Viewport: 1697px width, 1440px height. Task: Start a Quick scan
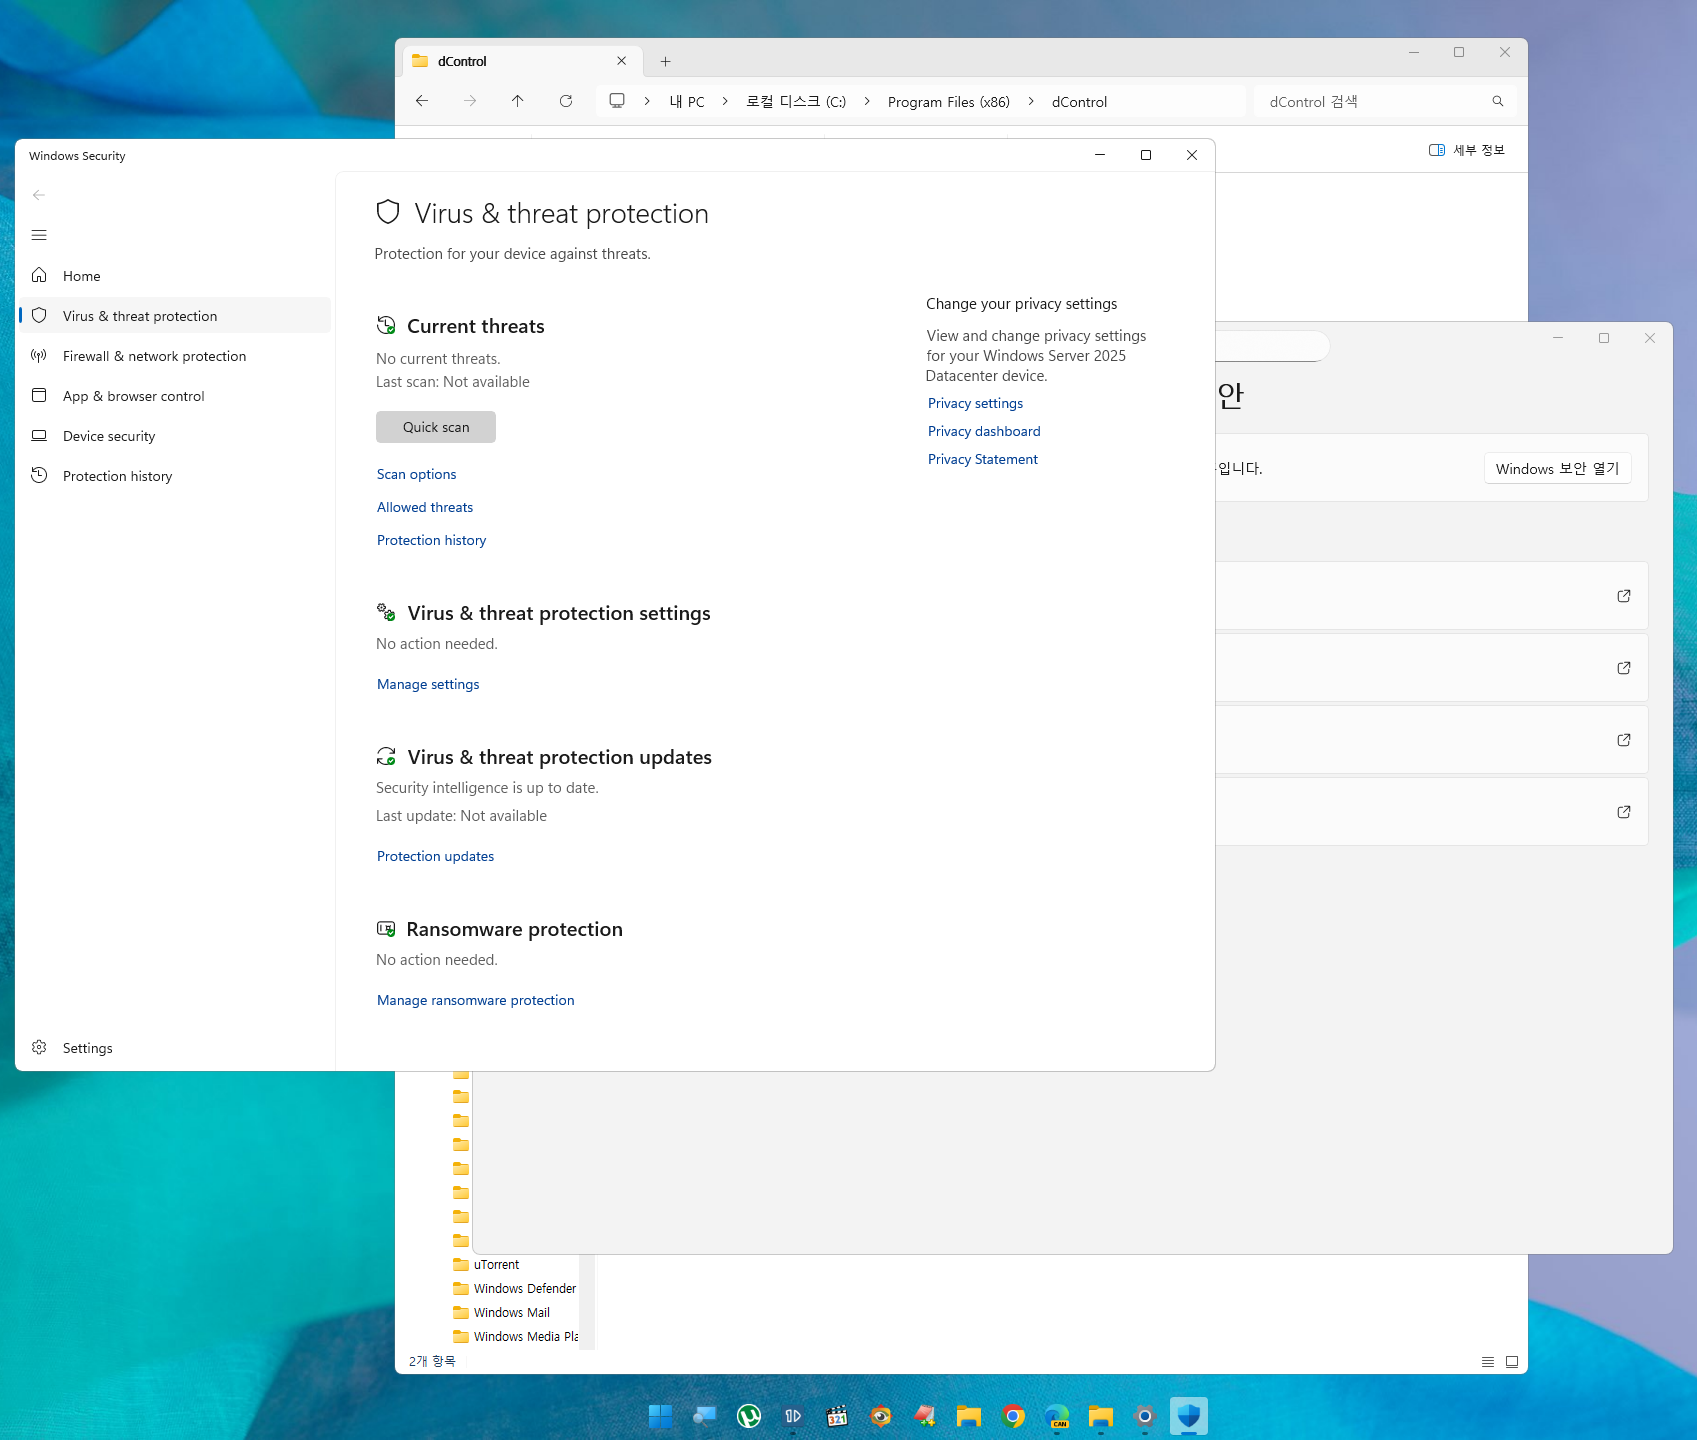[436, 427]
